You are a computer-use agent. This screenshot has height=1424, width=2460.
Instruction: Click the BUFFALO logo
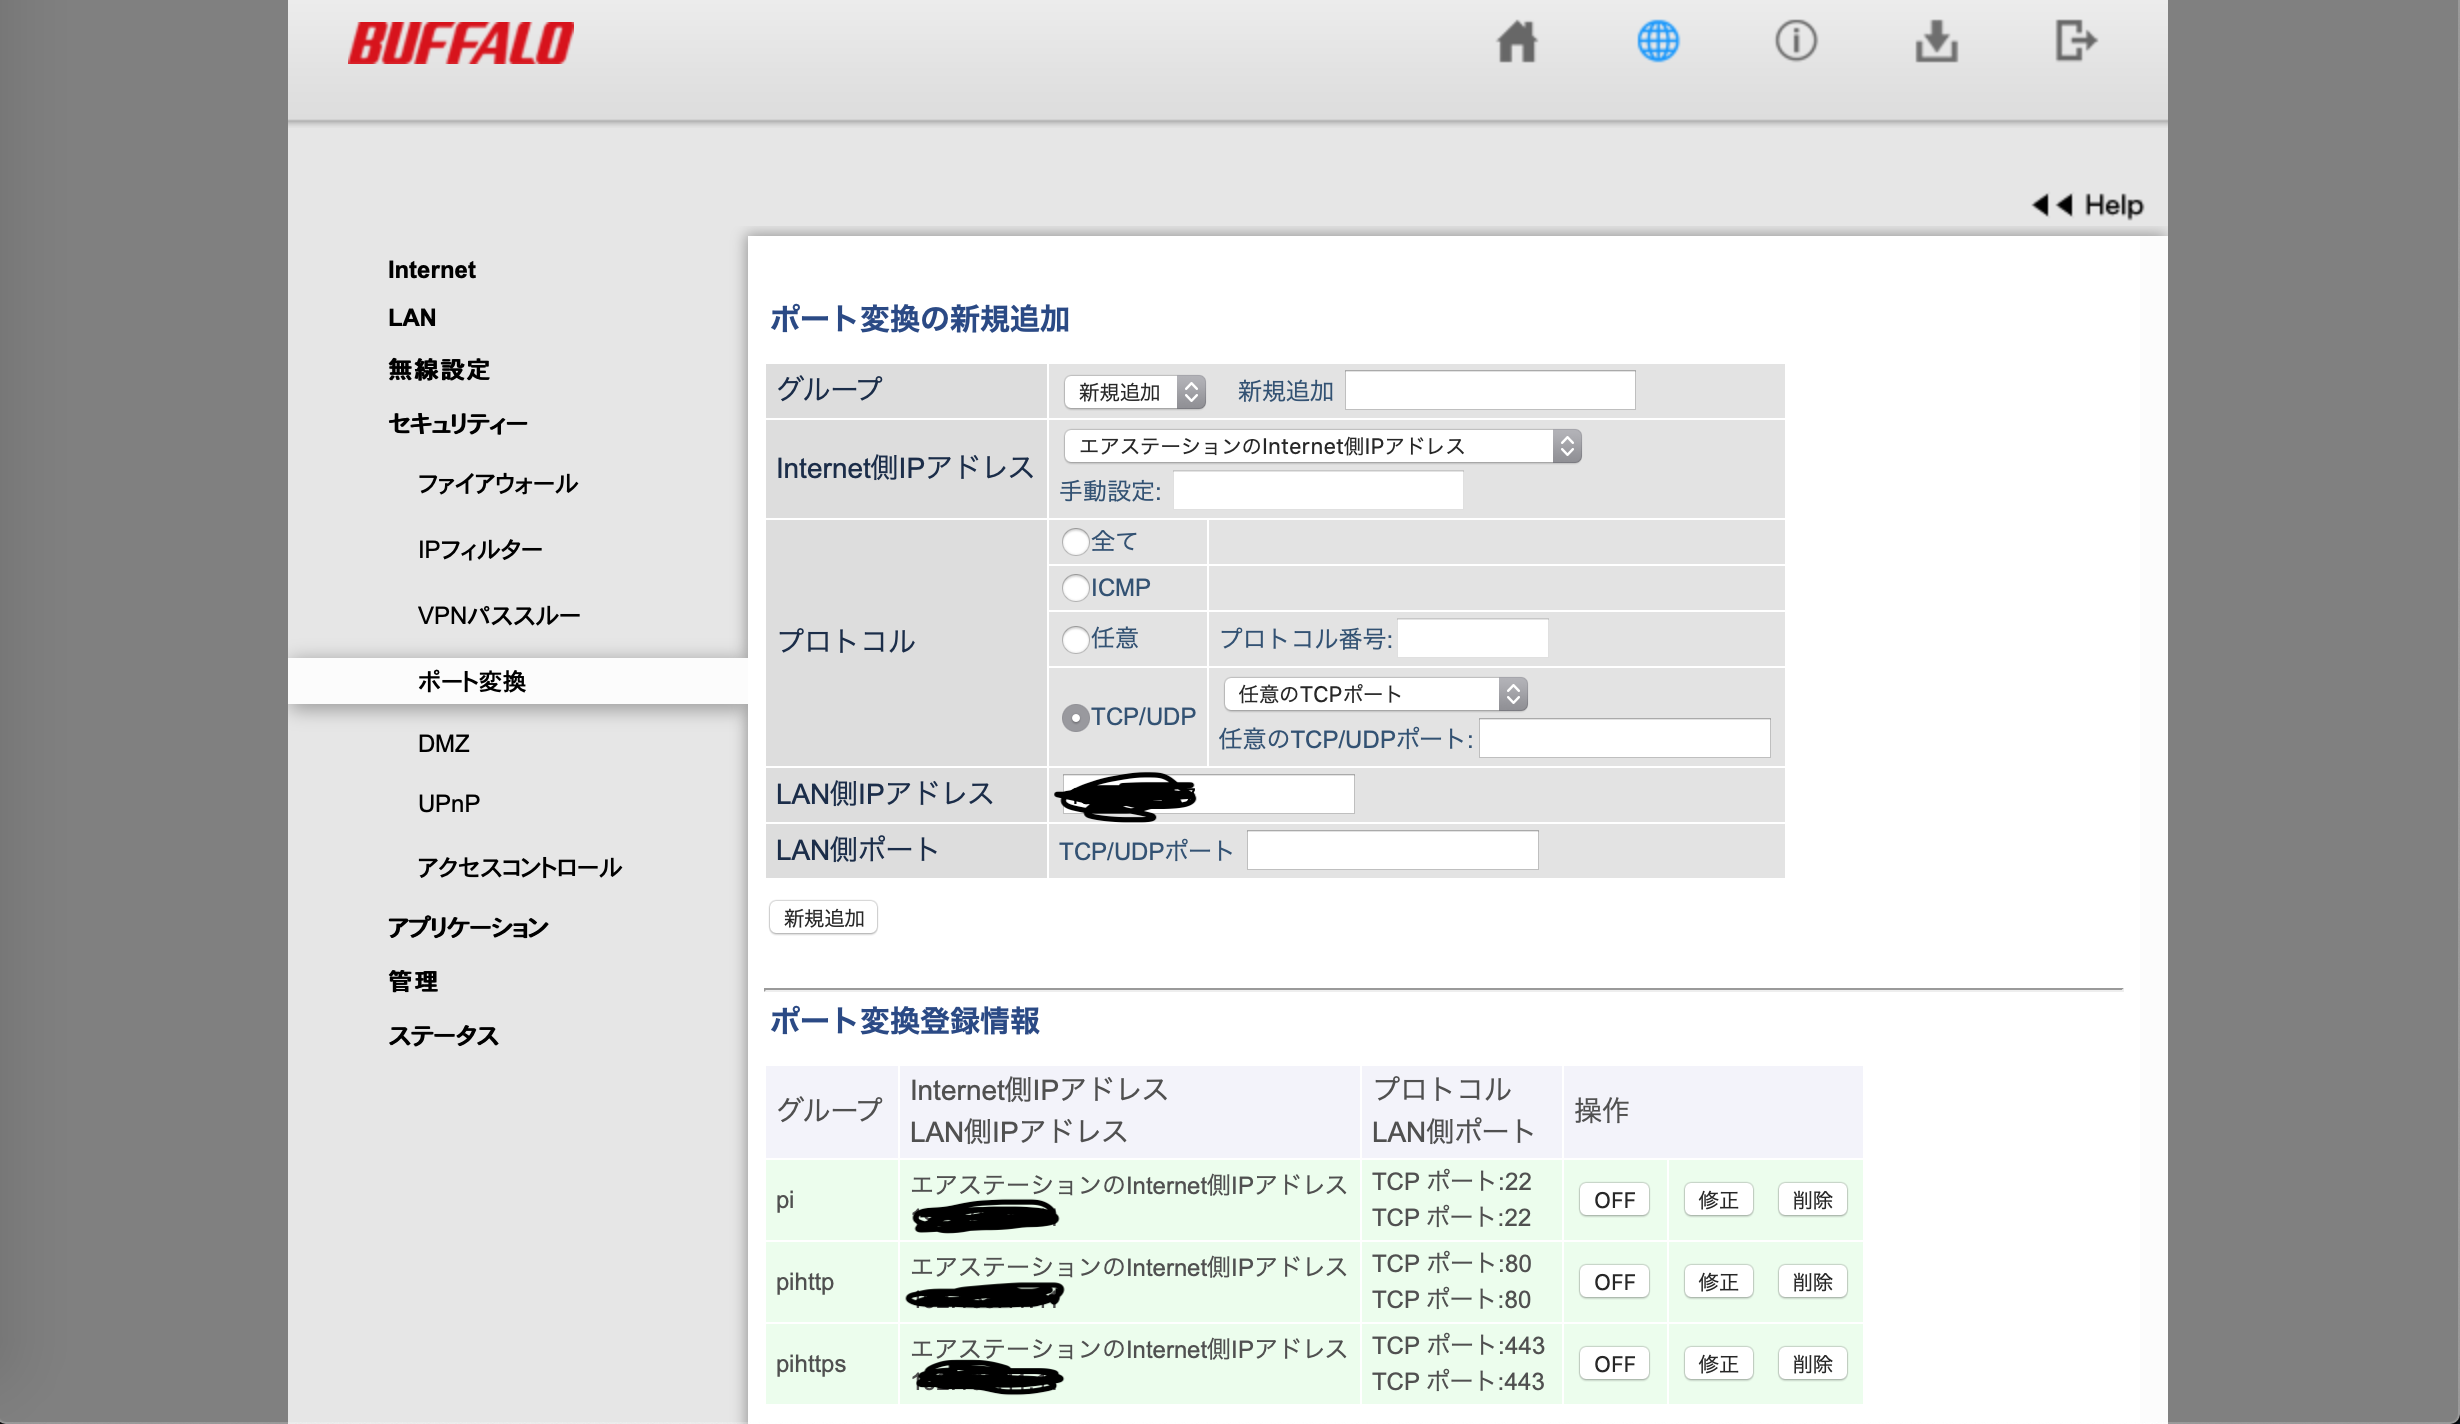[x=462, y=41]
